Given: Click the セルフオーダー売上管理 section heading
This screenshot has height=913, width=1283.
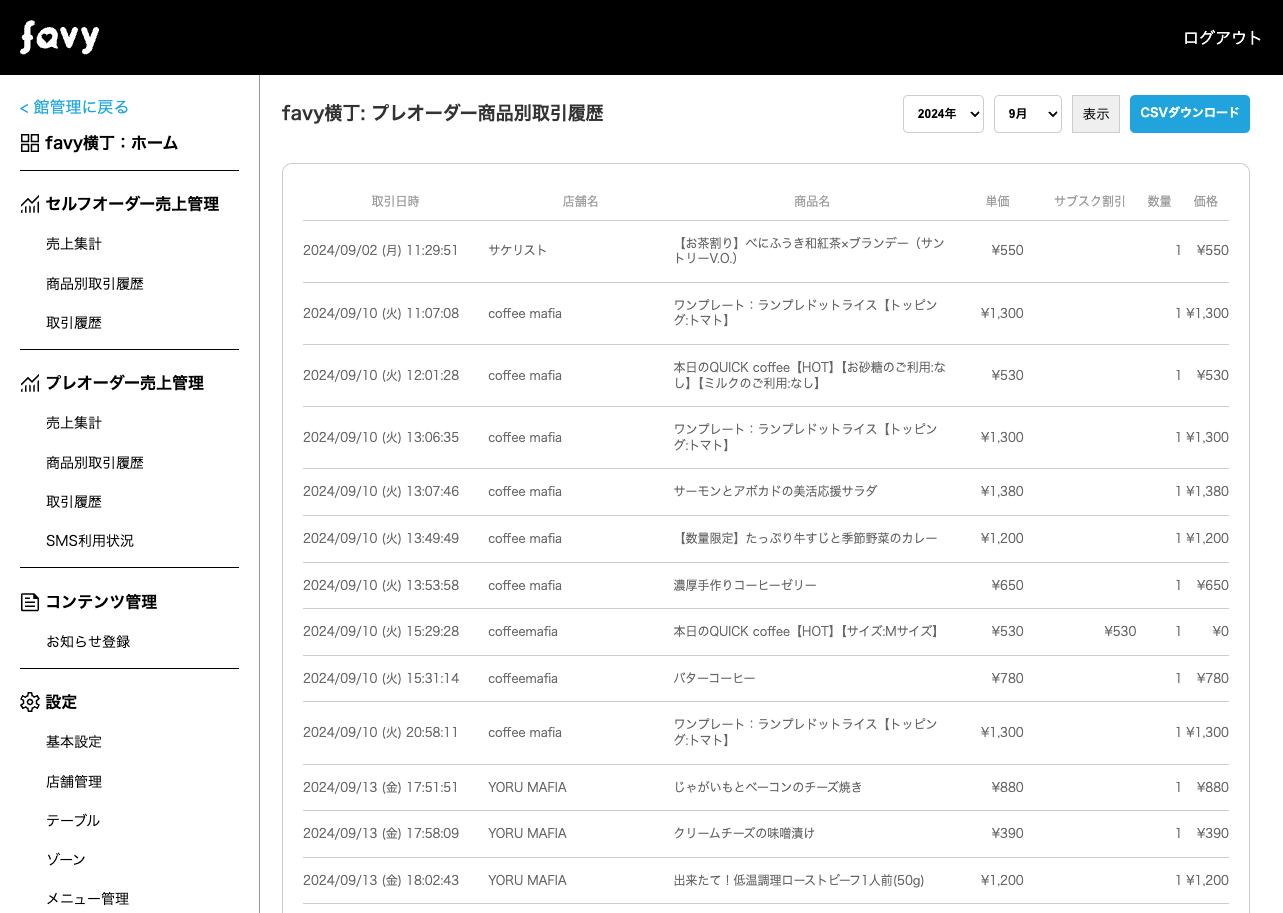Looking at the screenshot, I should point(132,204).
